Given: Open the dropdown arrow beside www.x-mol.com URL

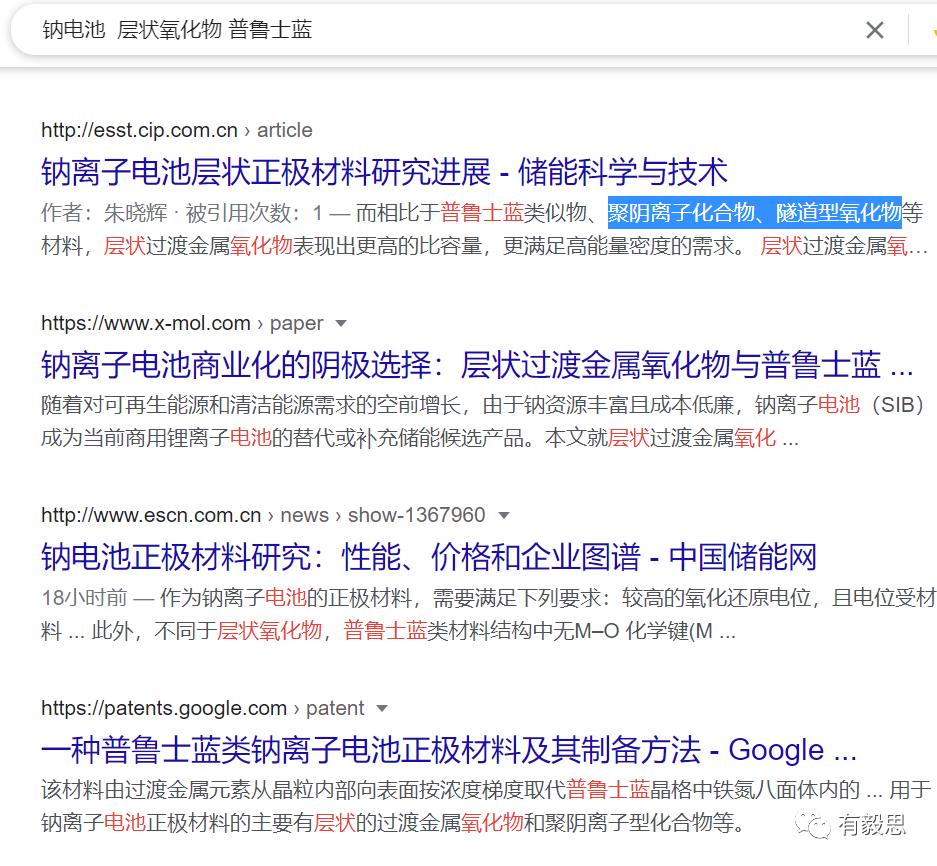Looking at the screenshot, I should click(x=341, y=322).
